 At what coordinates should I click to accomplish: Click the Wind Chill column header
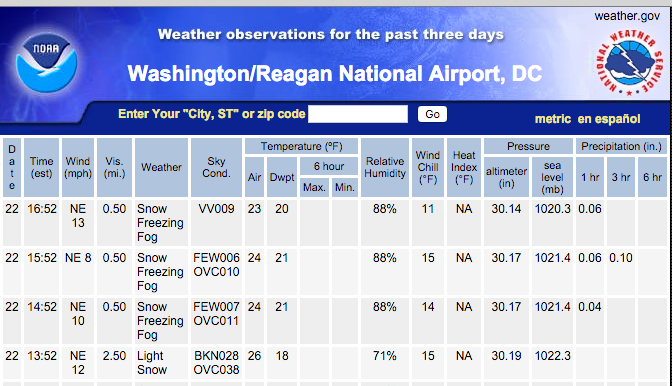427,168
